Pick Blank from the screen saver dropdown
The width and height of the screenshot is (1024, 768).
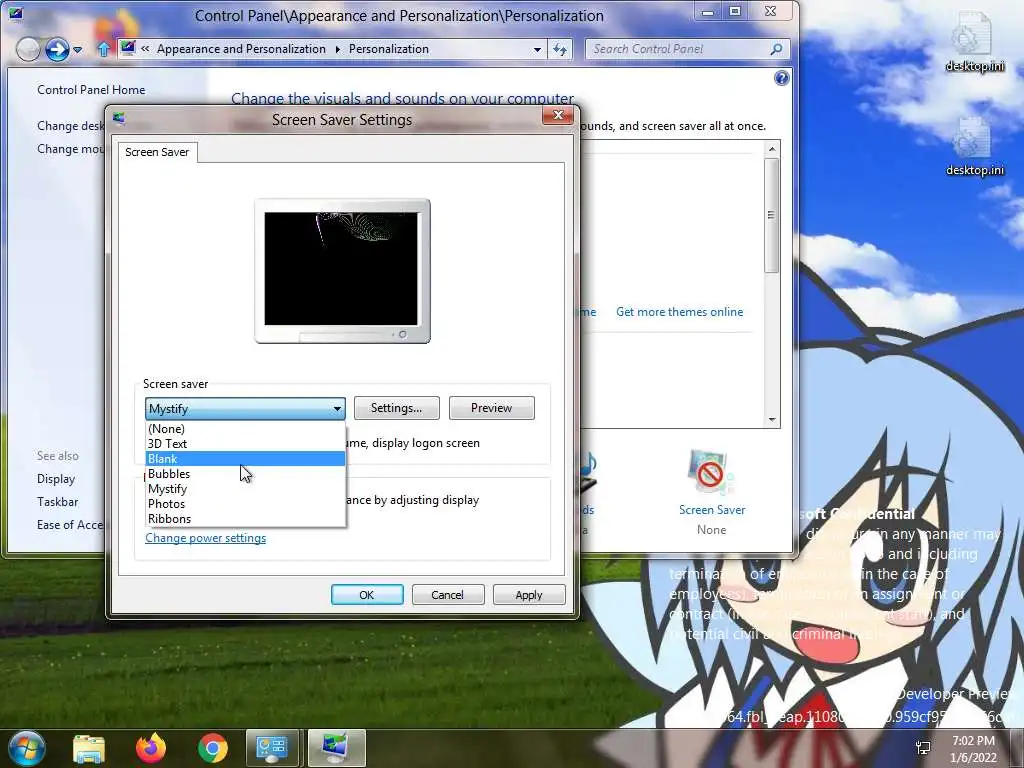(x=245, y=458)
